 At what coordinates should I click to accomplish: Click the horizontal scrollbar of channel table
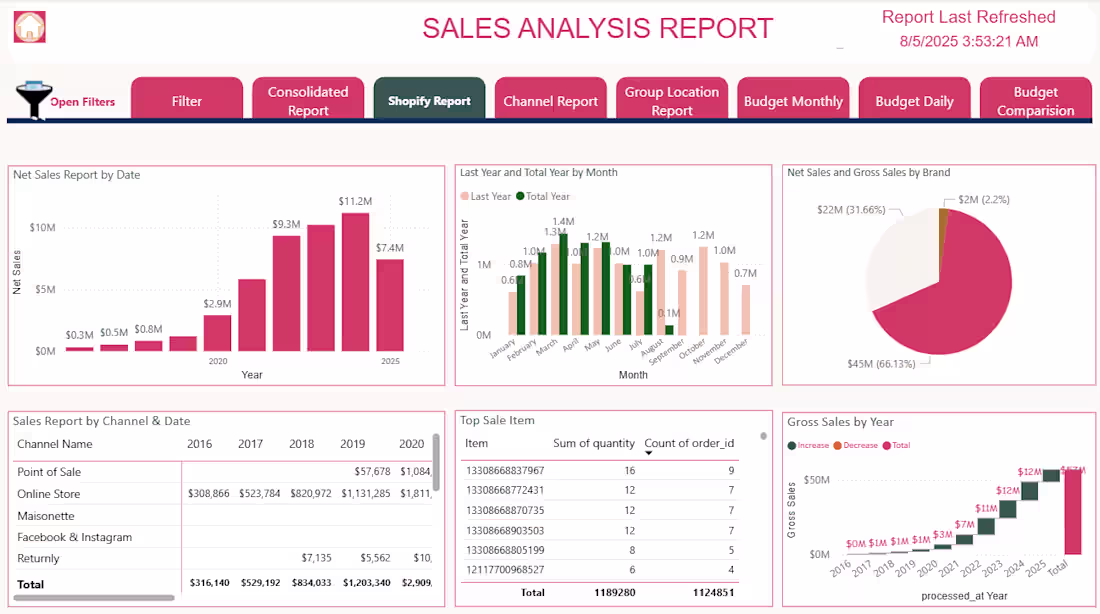(94, 598)
